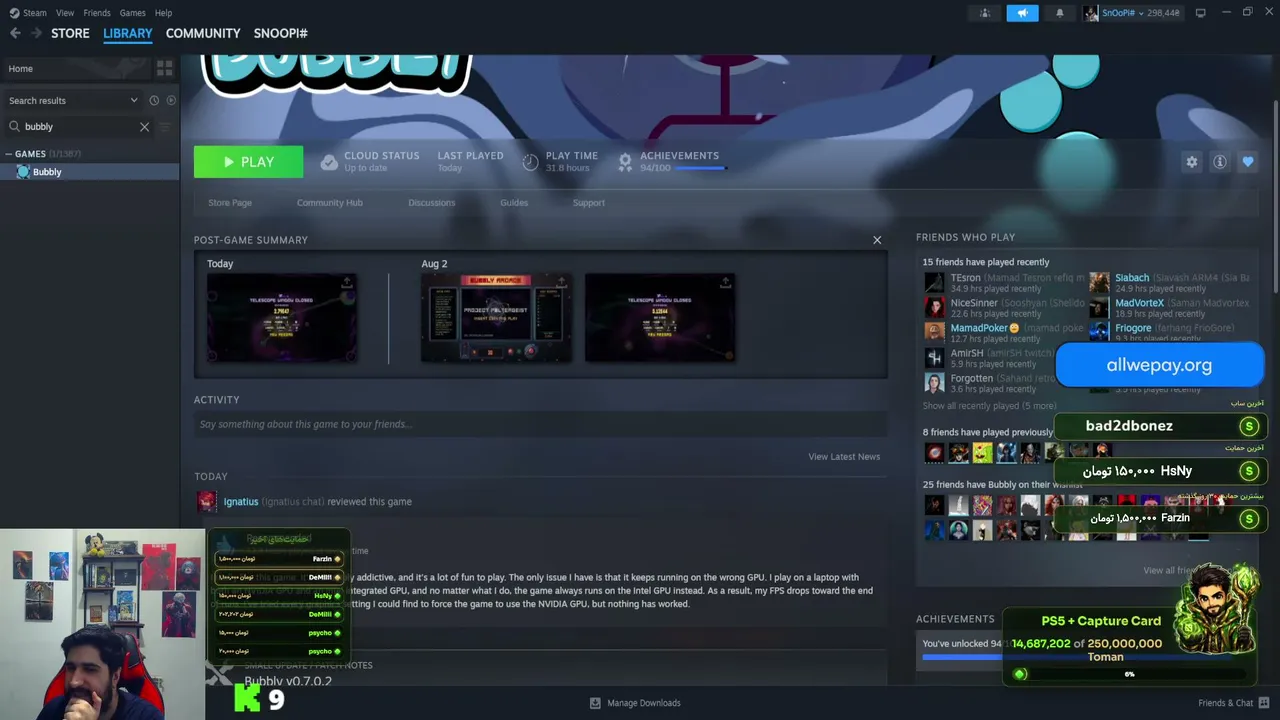Sort library by recent activity clock icon
Image resolution: width=1280 pixels, height=720 pixels.
[154, 100]
